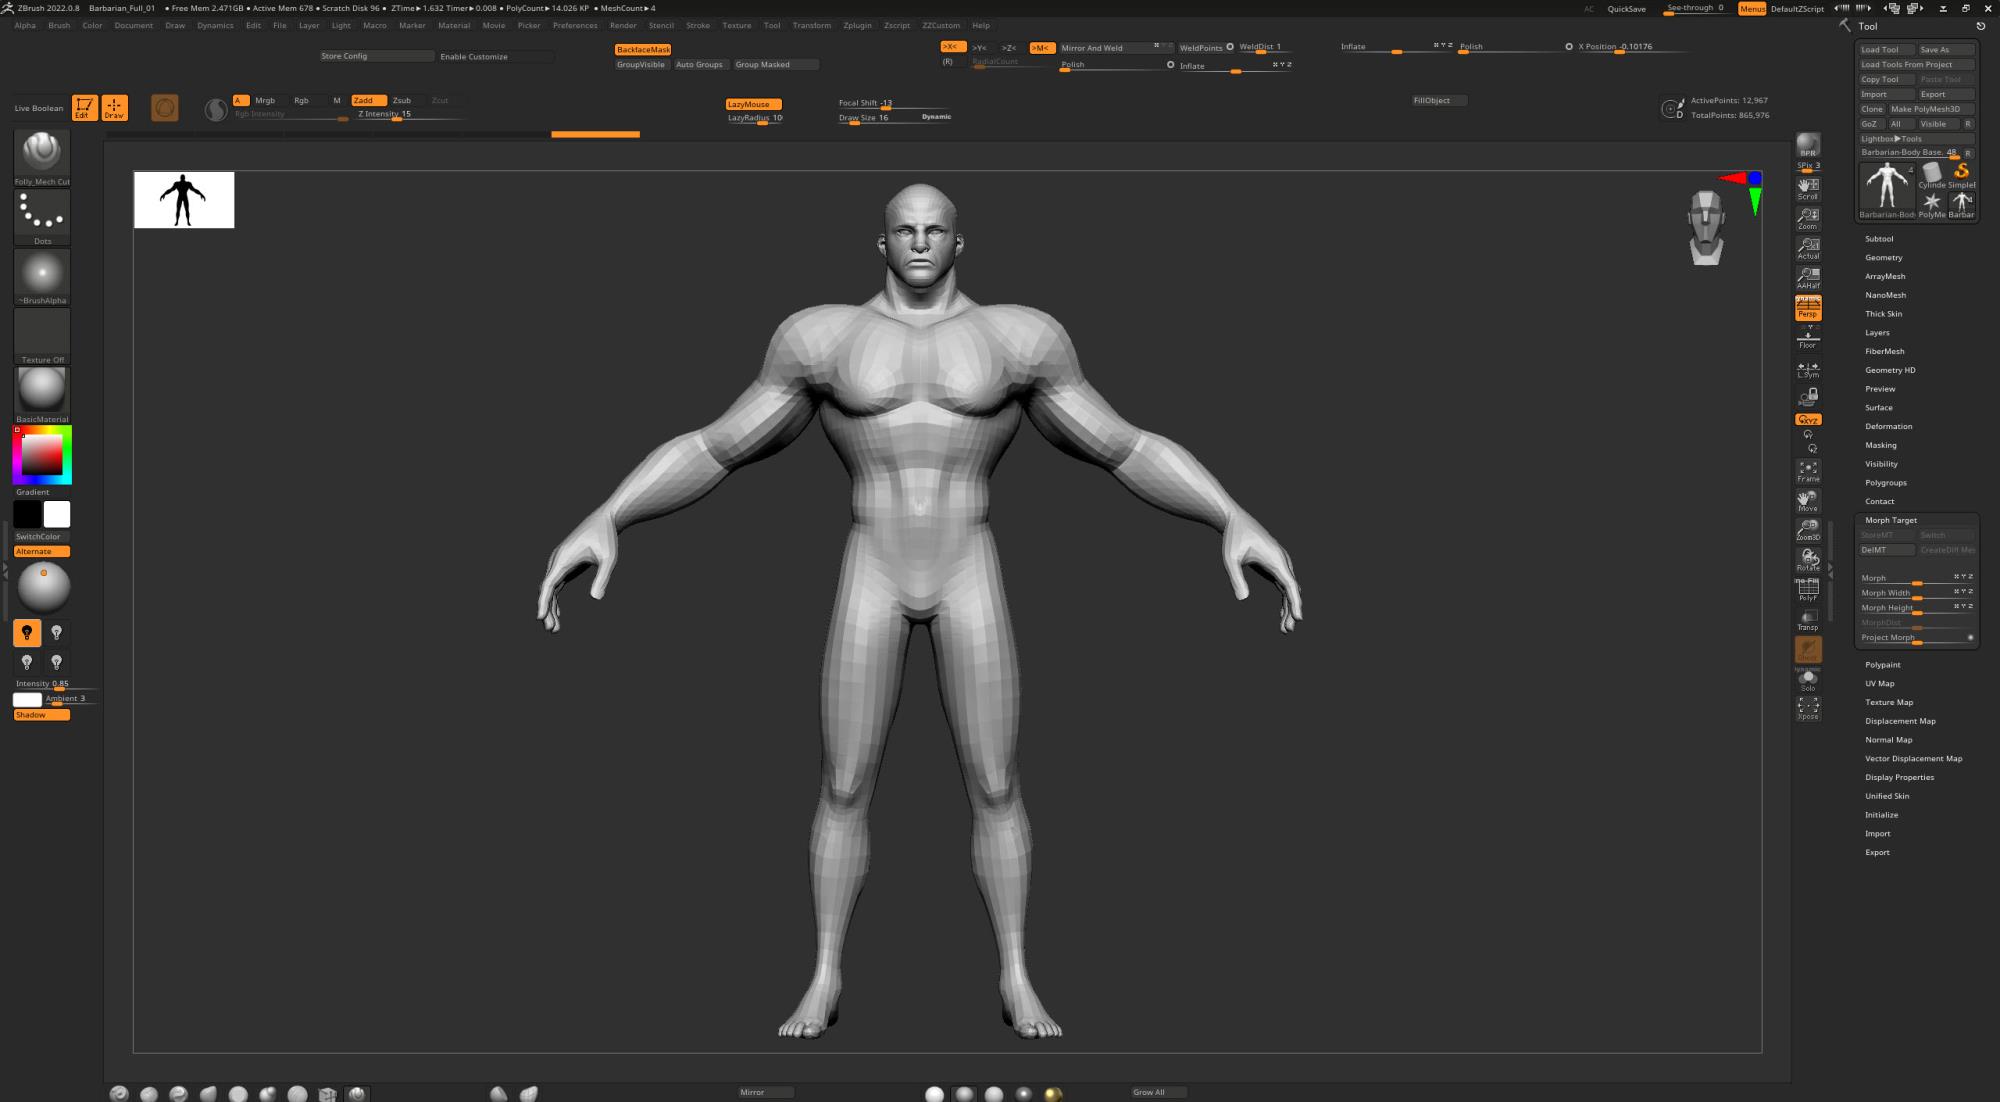Click the PolyMesh star tool thumbnail
This screenshot has width=2000, height=1102.
[1932, 205]
